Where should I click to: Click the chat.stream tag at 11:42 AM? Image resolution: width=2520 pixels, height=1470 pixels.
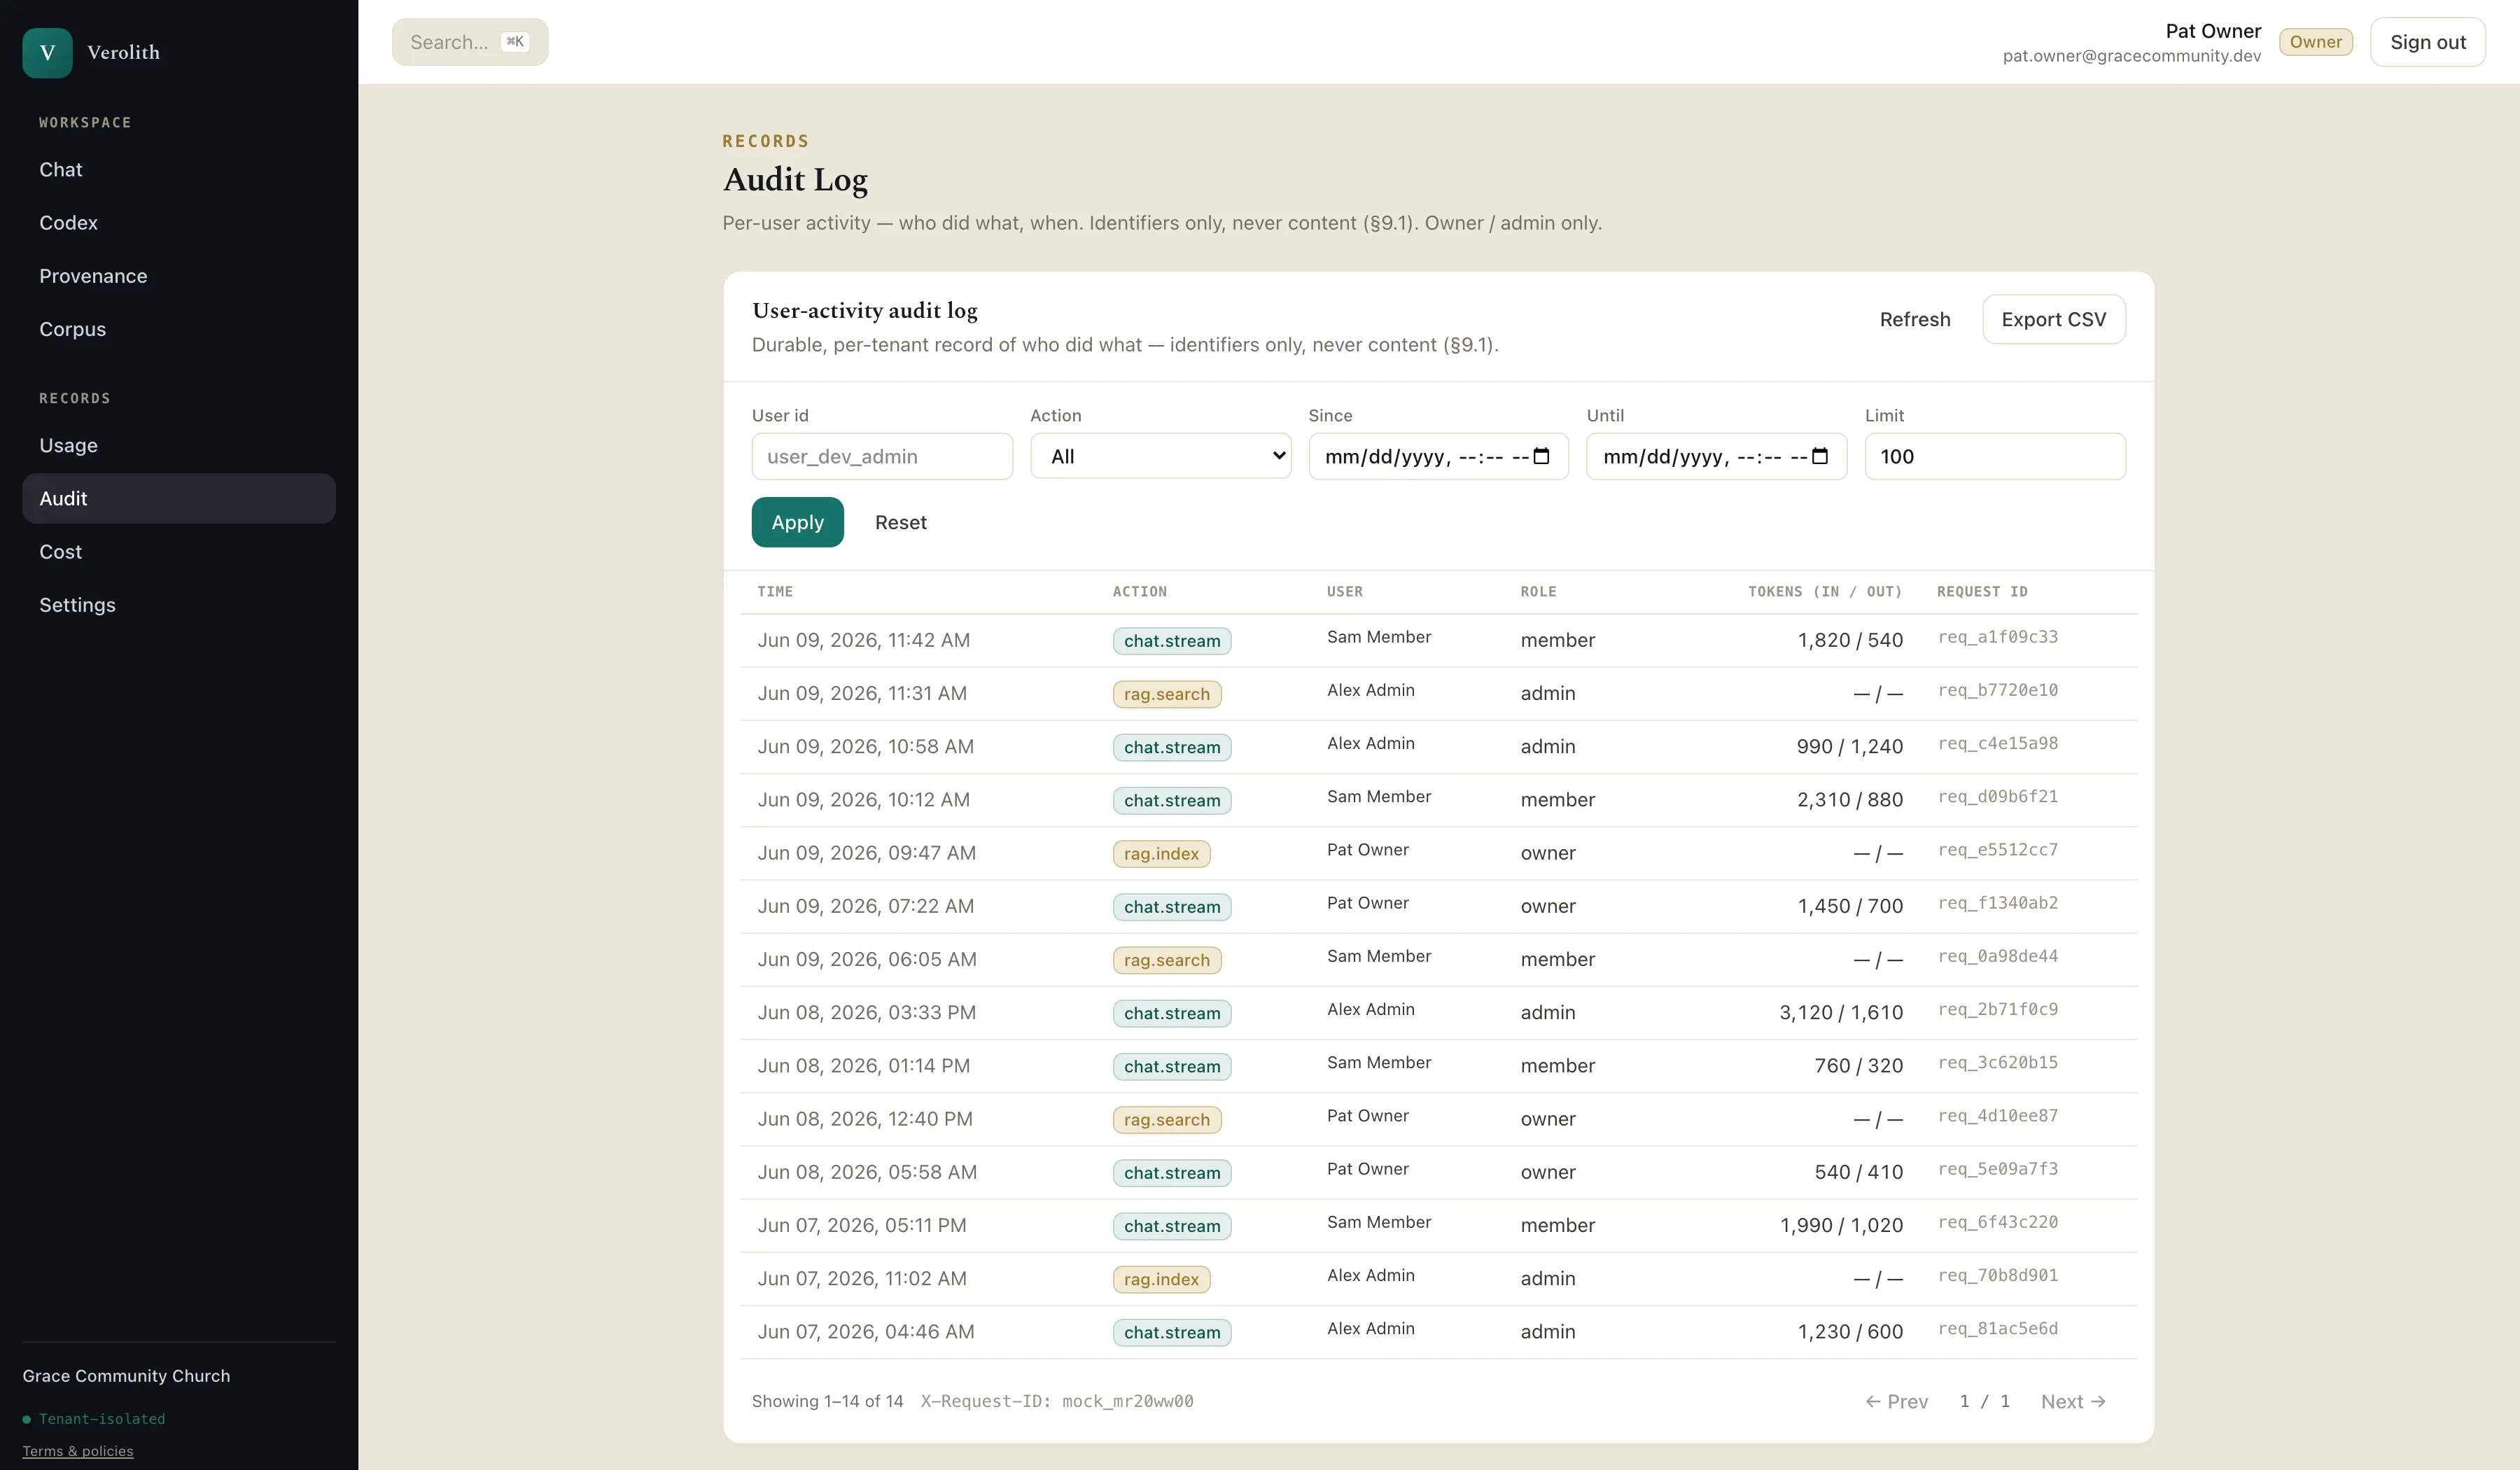coord(1172,640)
